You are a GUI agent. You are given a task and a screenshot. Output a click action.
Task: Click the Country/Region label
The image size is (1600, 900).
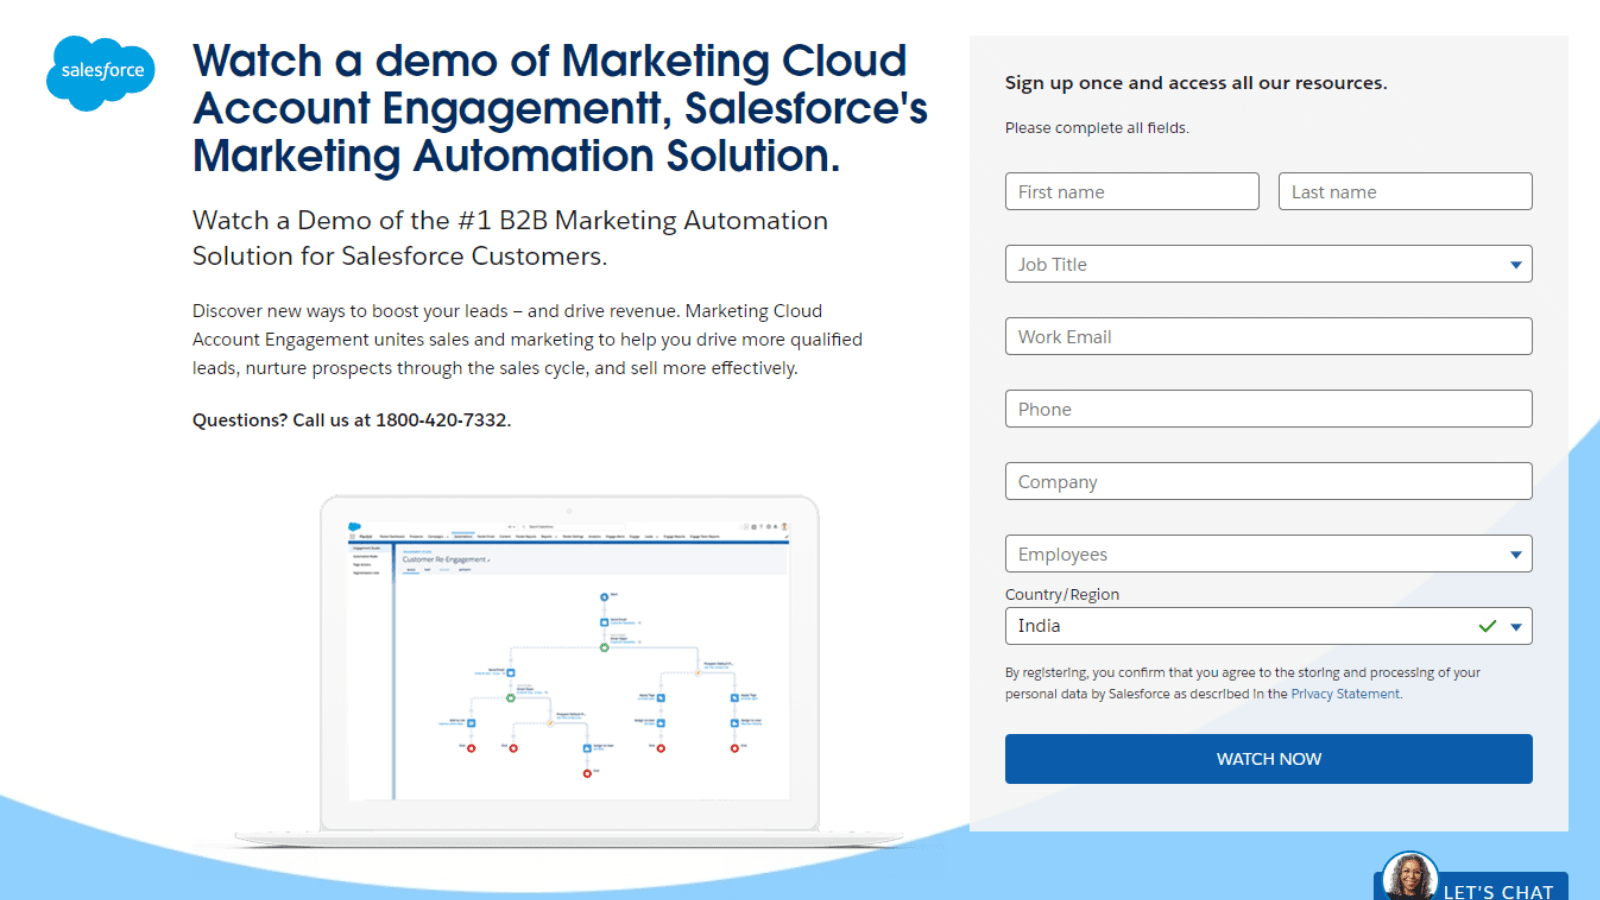coord(1062,594)
